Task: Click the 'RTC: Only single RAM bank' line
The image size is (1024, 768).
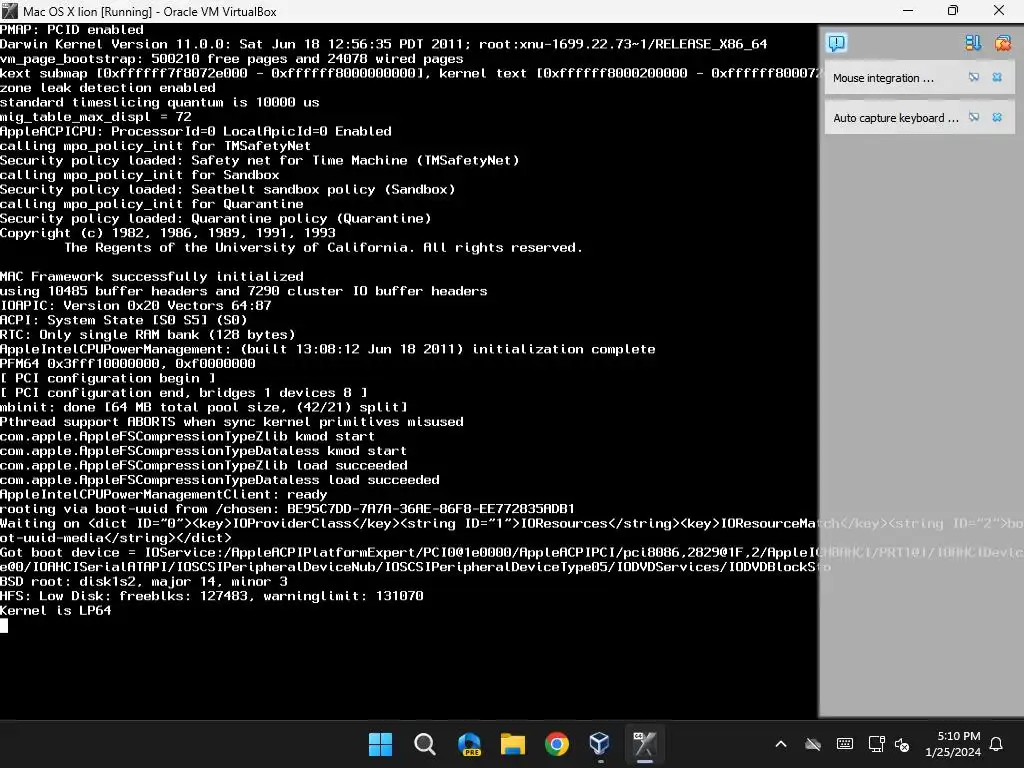Action: point(148,334)
